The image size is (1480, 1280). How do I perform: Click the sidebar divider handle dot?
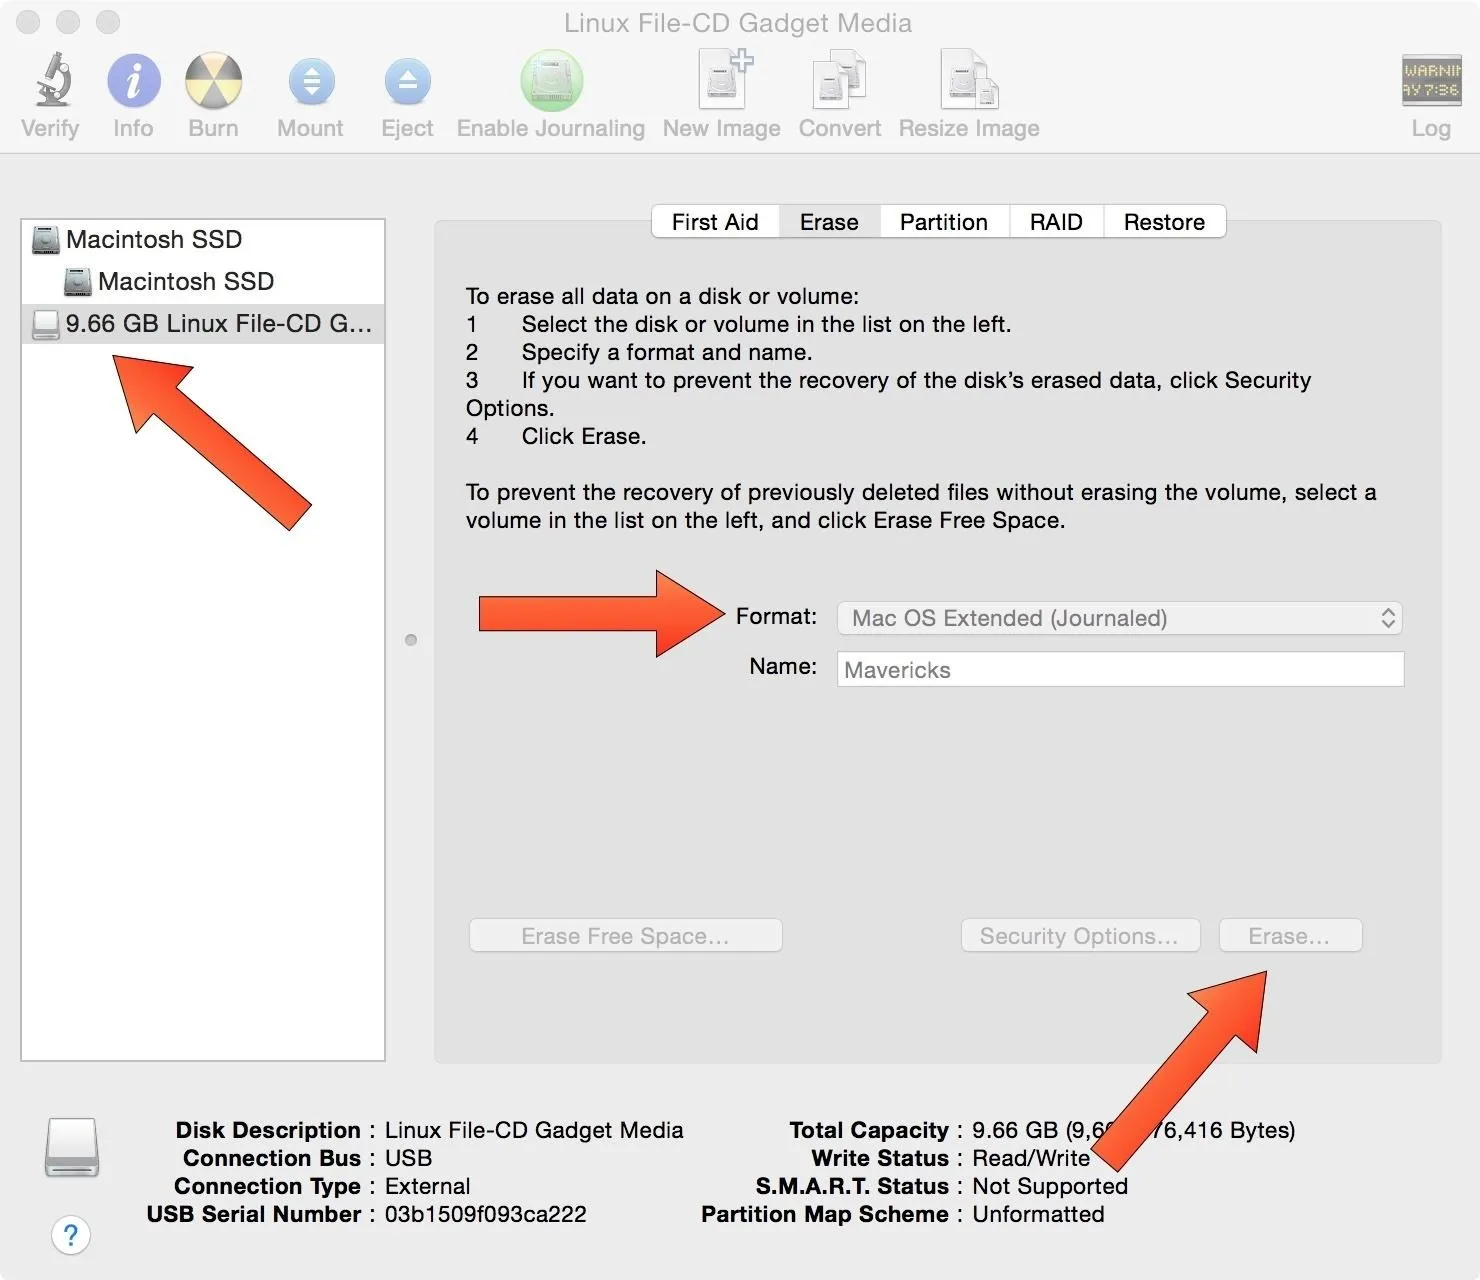point(411,640)
